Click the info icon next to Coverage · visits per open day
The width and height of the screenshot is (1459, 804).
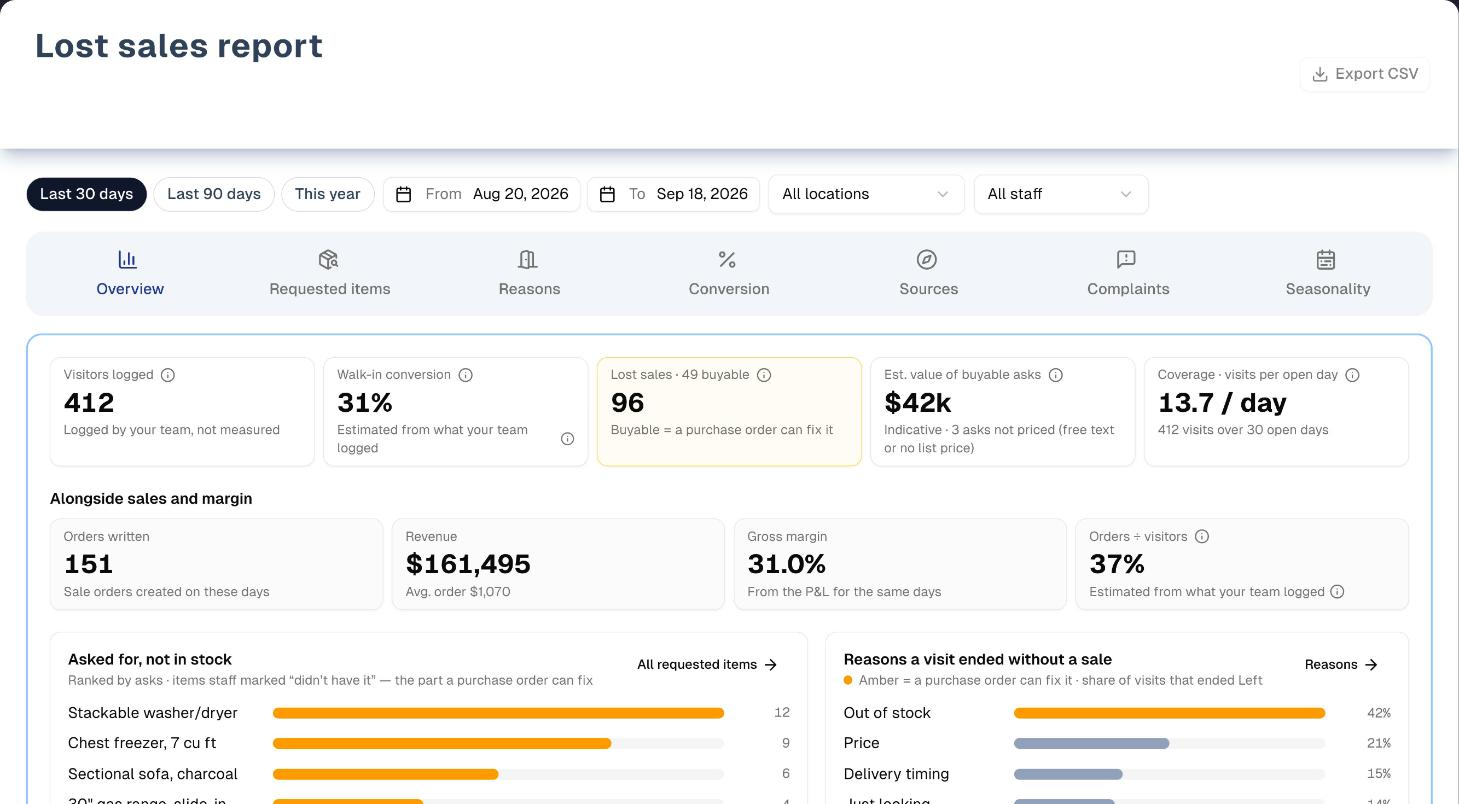(1352, 375)
